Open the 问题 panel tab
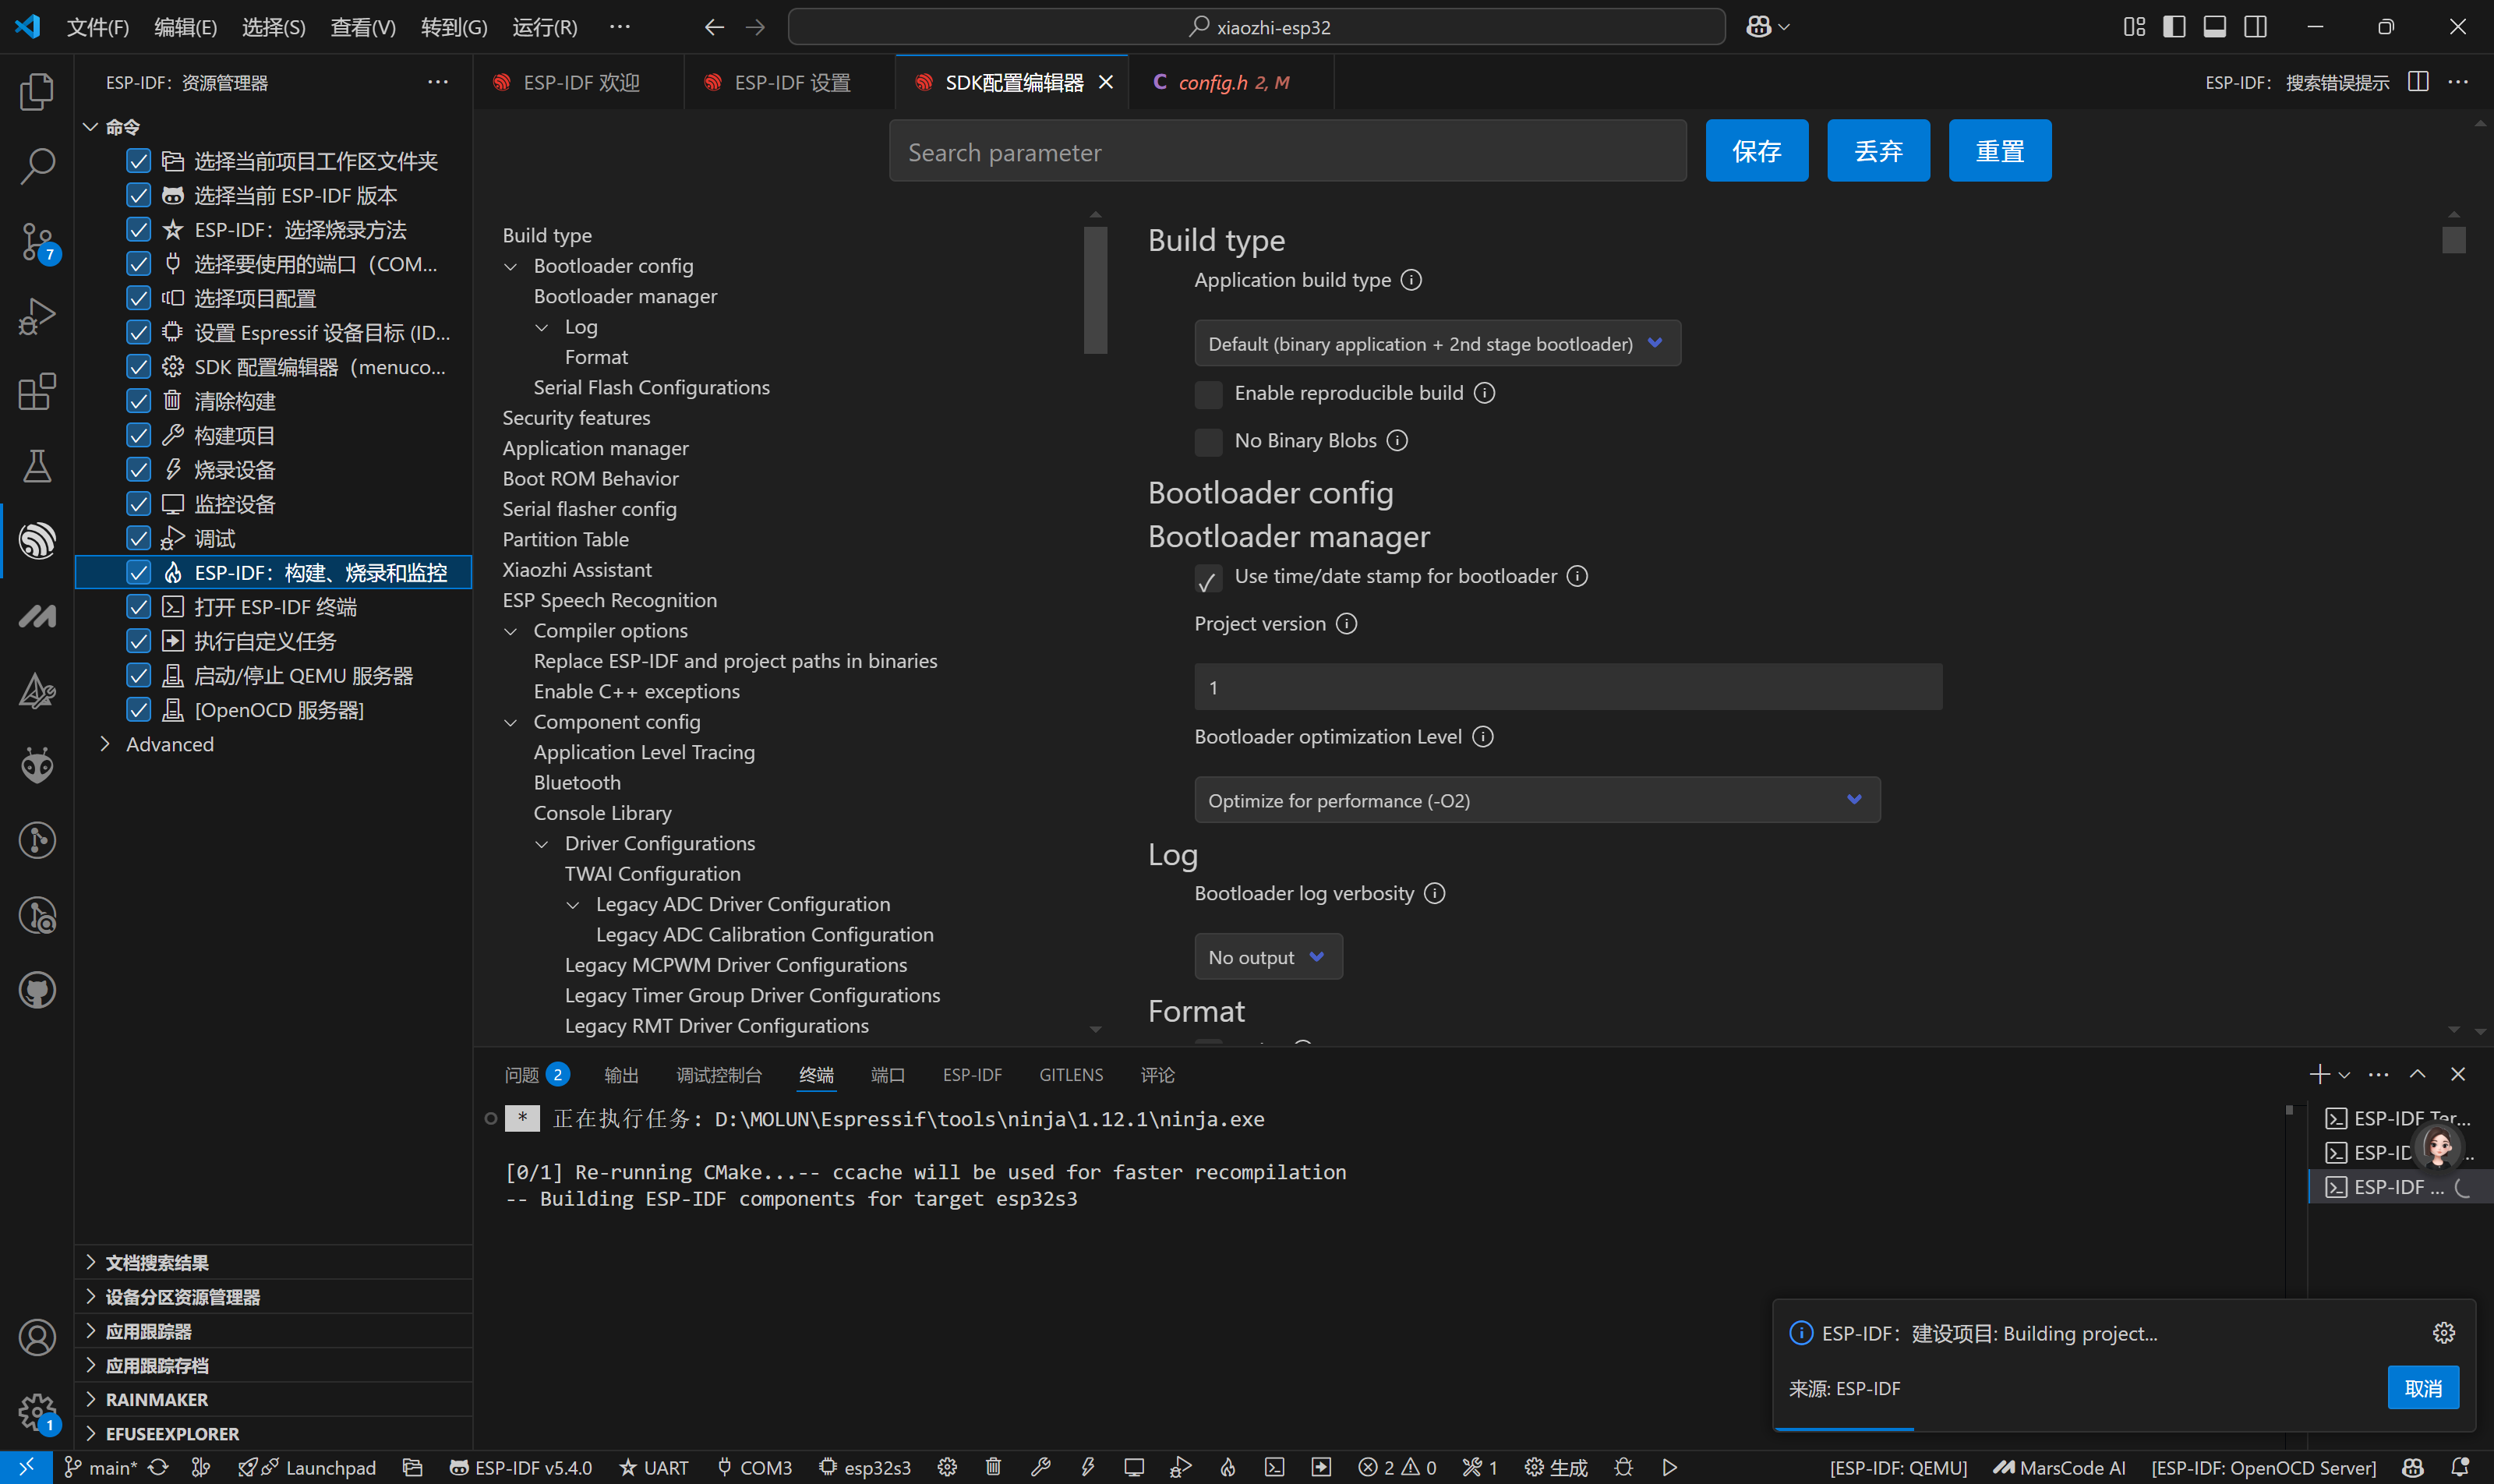This screenshot has width=2494, height=1484. pyautogui.click(x=522, y=1075)
